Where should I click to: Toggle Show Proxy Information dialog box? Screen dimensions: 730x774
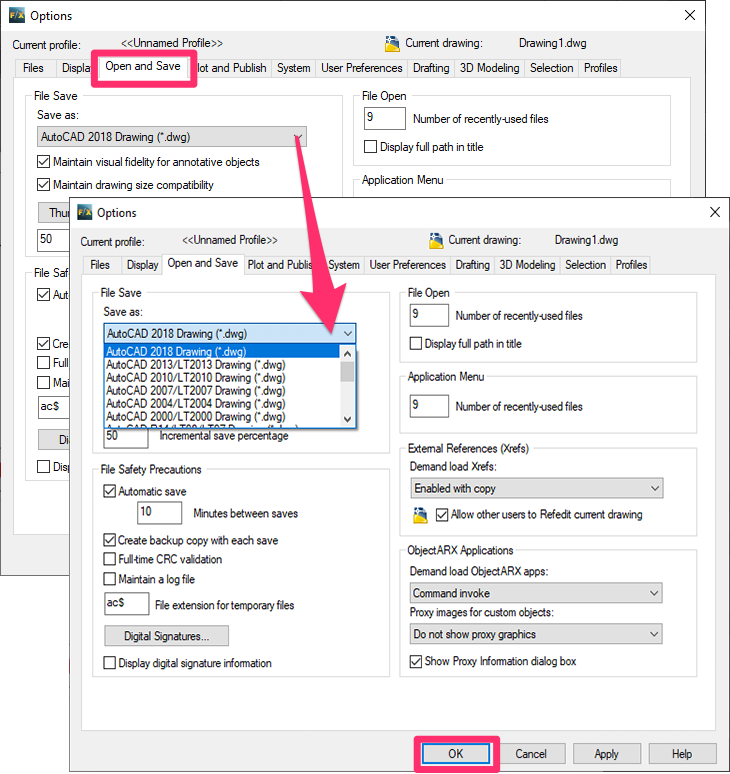pos(416,661)
